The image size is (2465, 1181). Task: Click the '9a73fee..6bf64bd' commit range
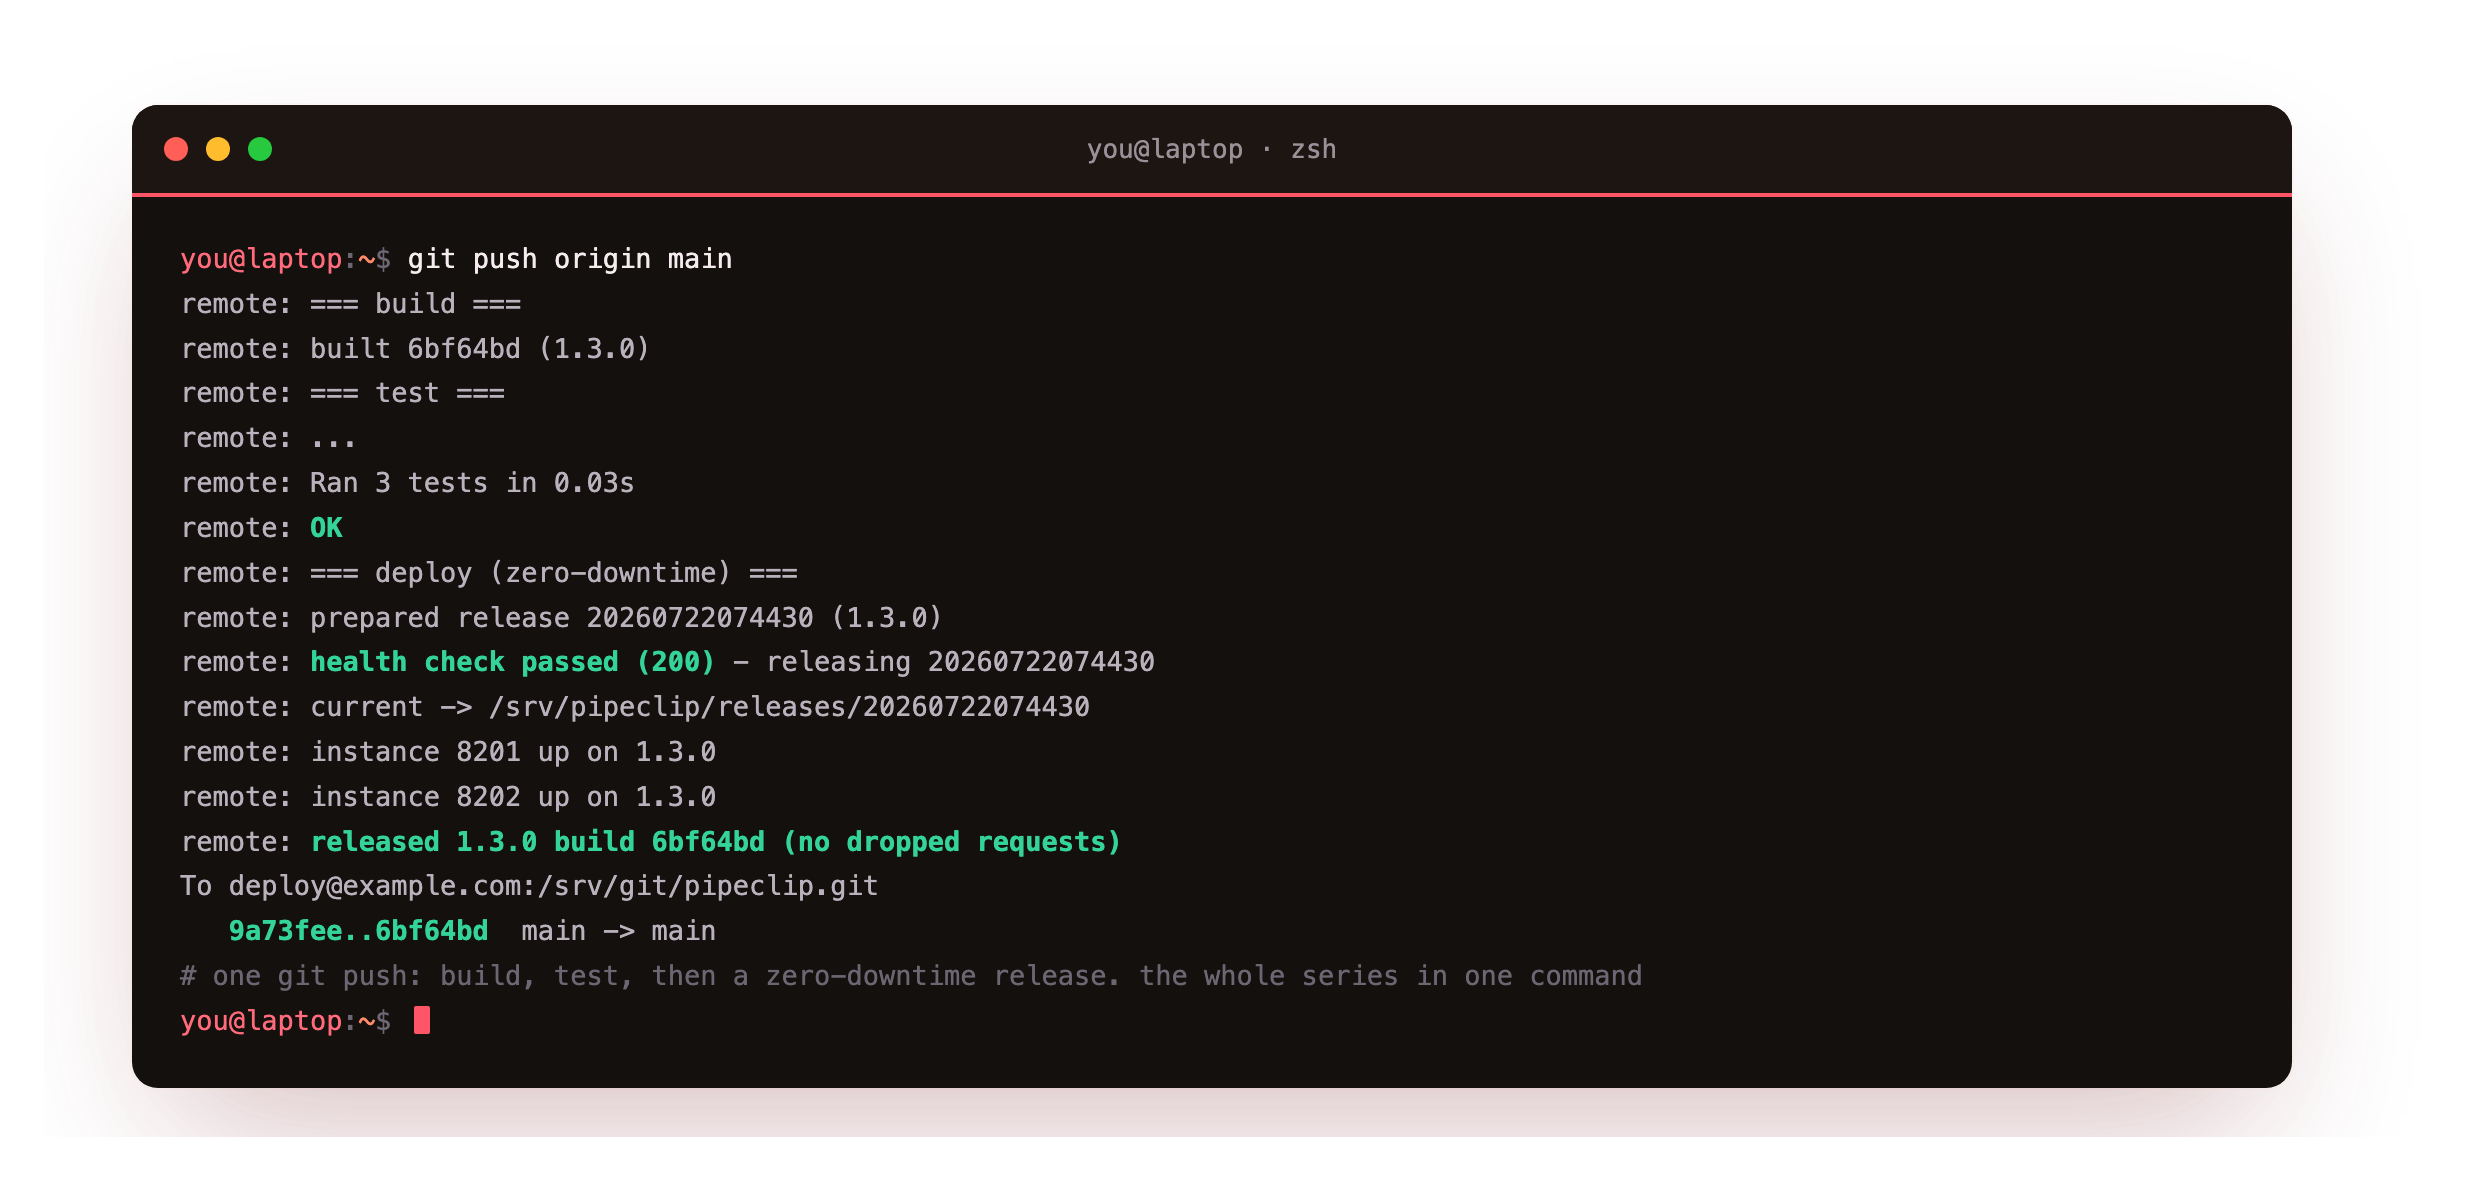(x=359, y=931)
